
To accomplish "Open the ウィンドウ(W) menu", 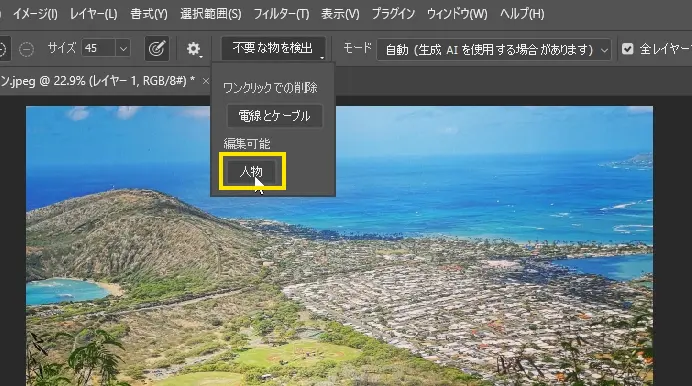I will (457, 14).
